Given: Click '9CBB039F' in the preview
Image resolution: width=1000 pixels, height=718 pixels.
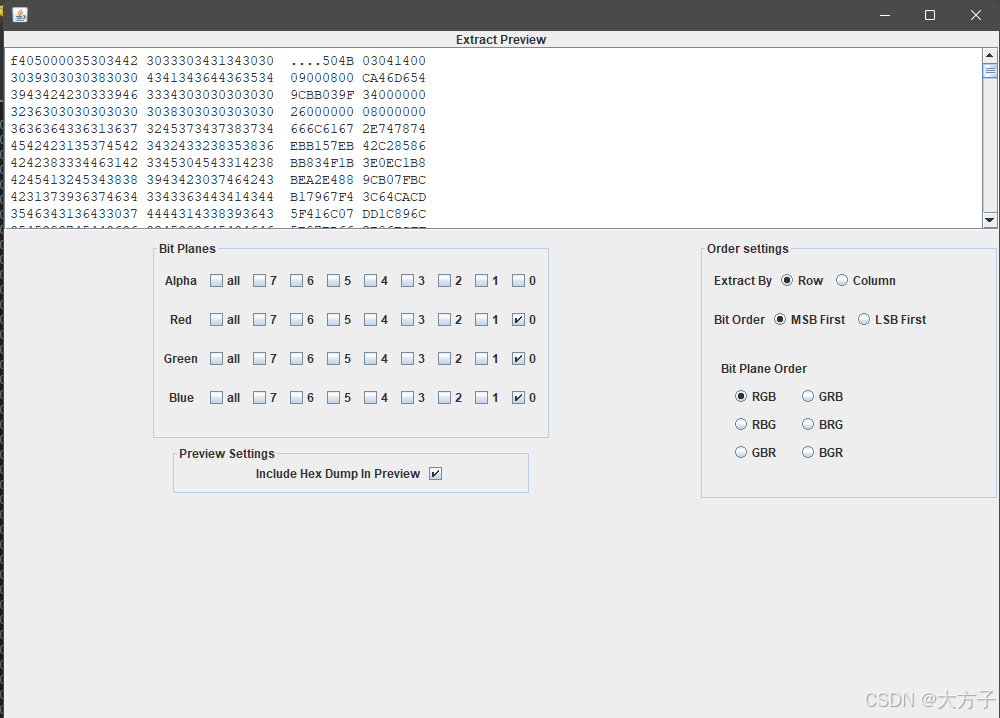Looking at the screenshot, I should 322,95.
